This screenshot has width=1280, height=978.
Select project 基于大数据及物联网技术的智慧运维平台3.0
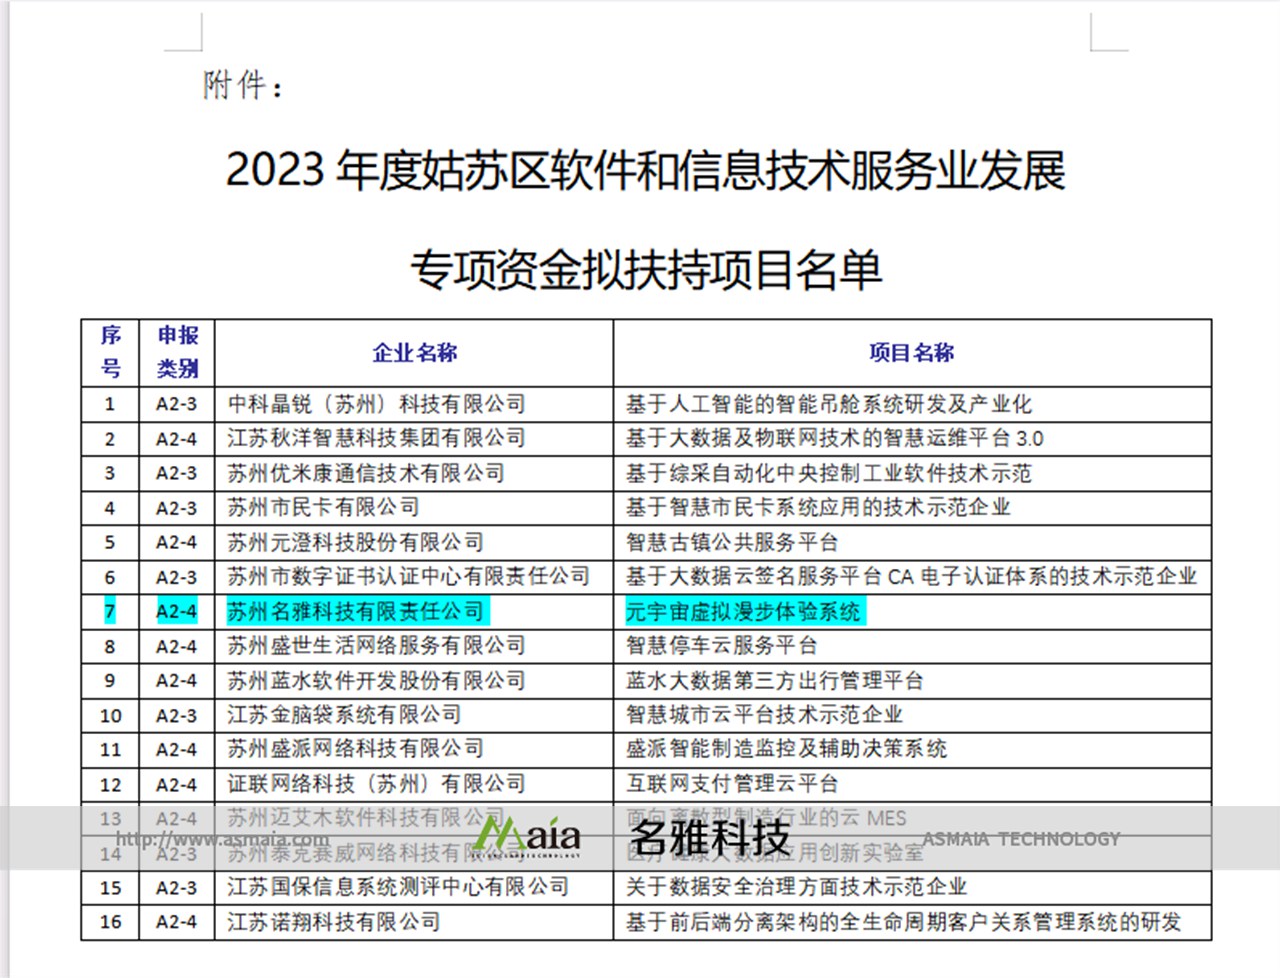point(835,438)
